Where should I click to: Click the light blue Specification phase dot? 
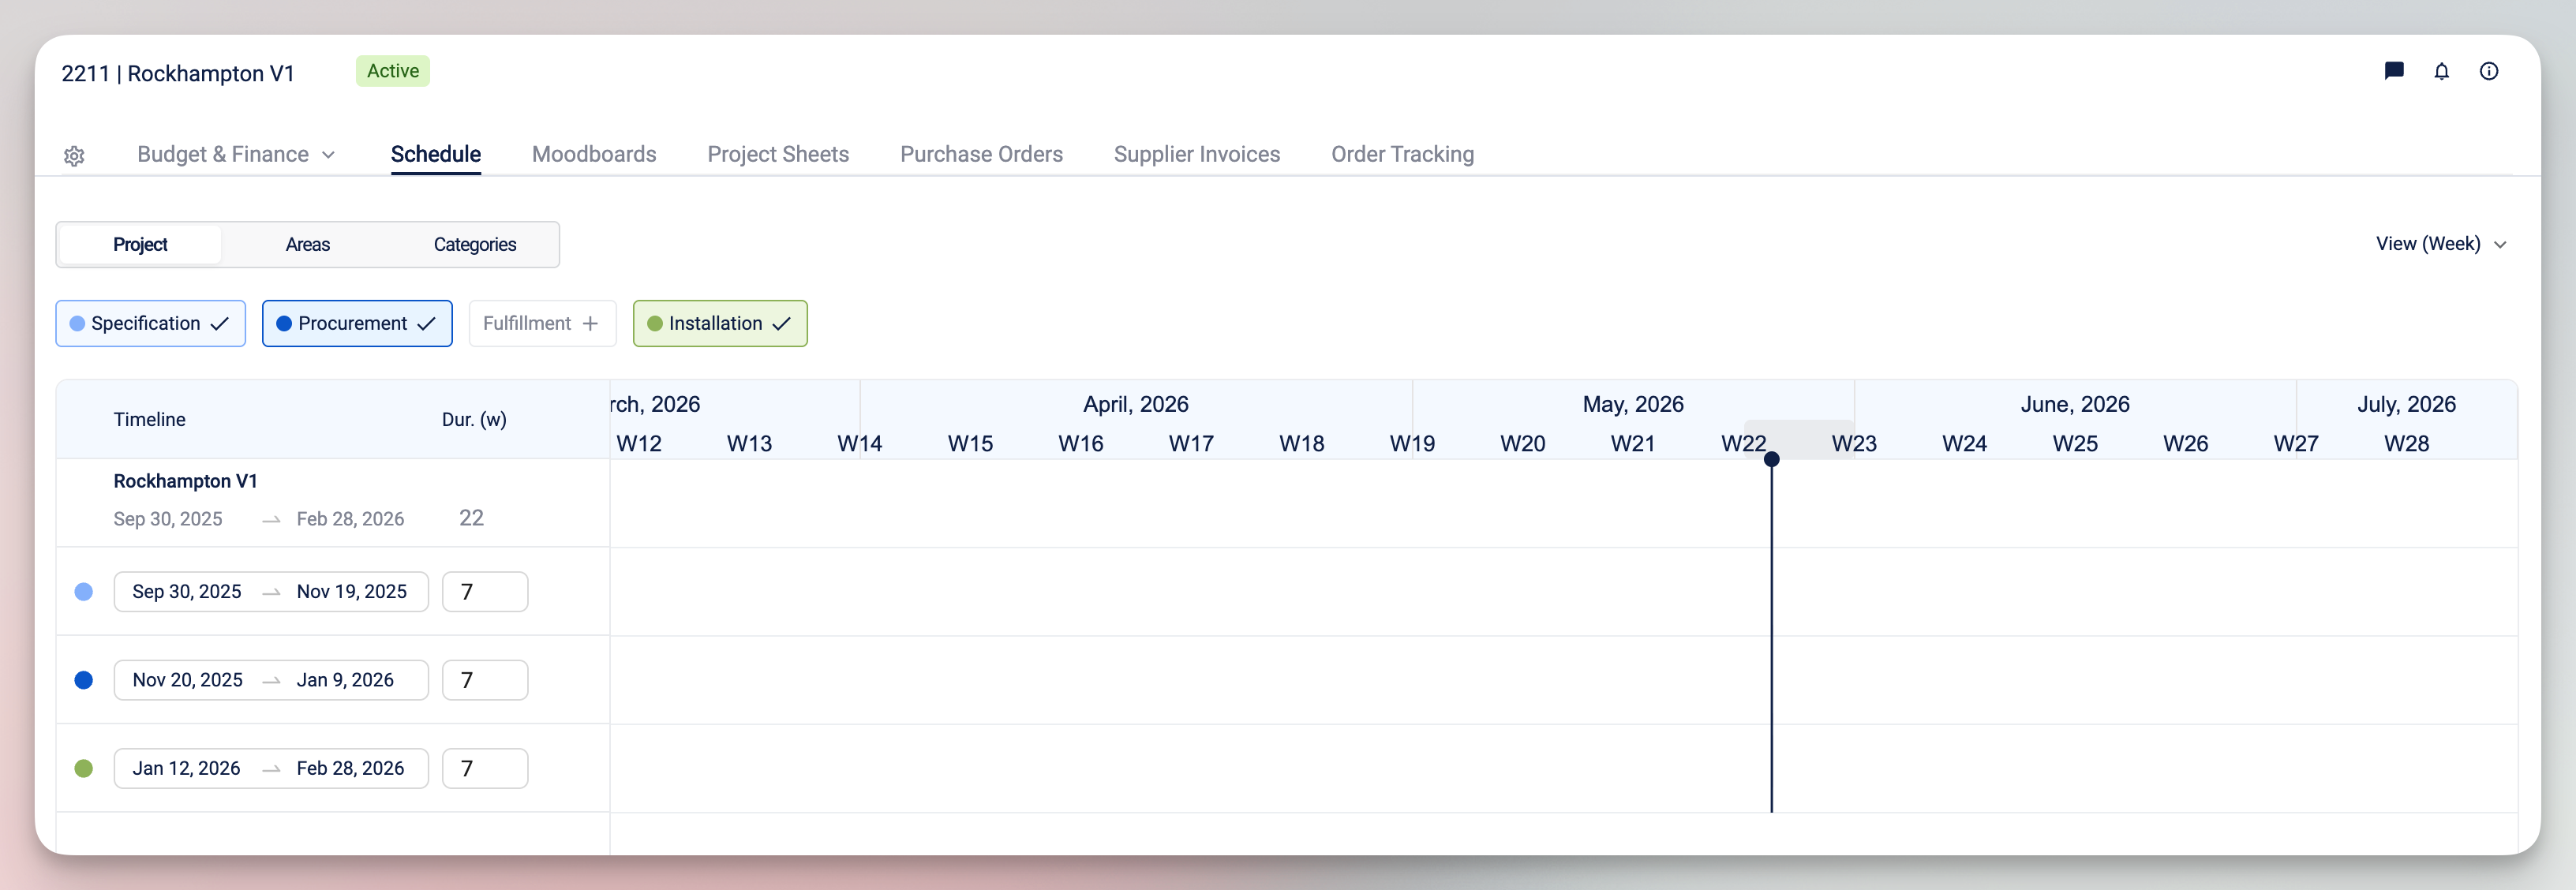coord(84,592)
